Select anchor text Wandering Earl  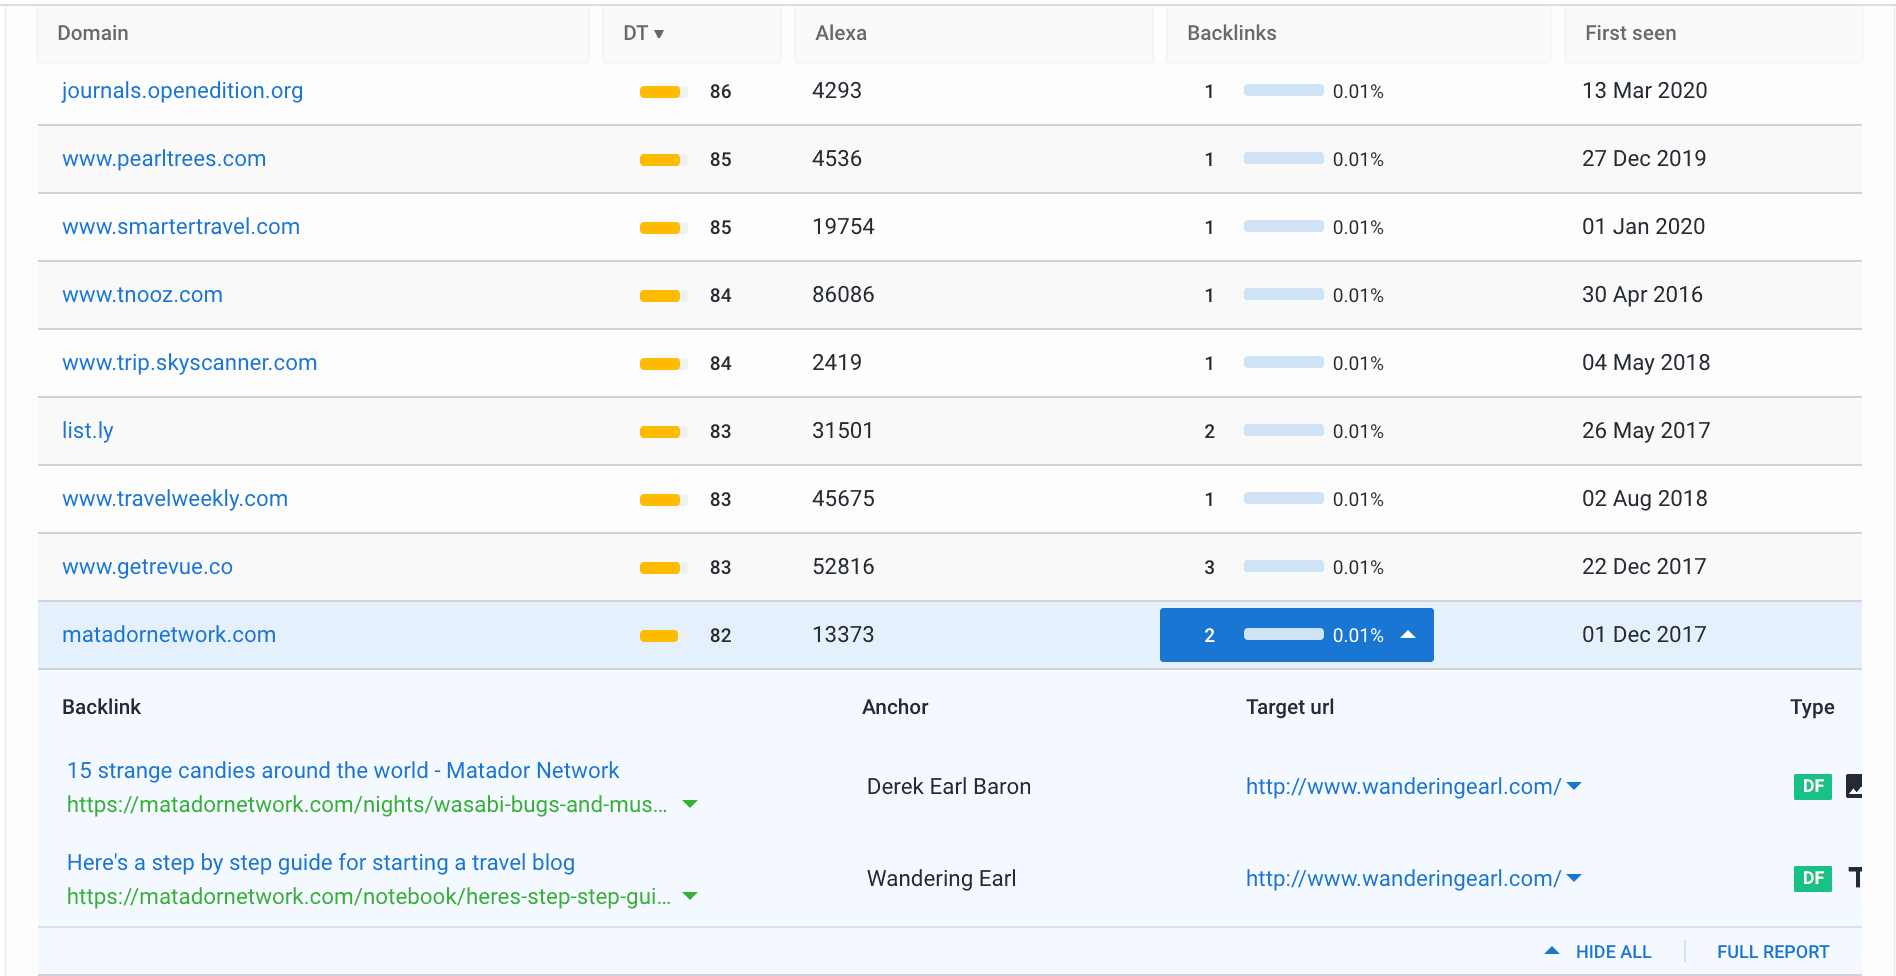pyautogui.click(x=941, y=879)
